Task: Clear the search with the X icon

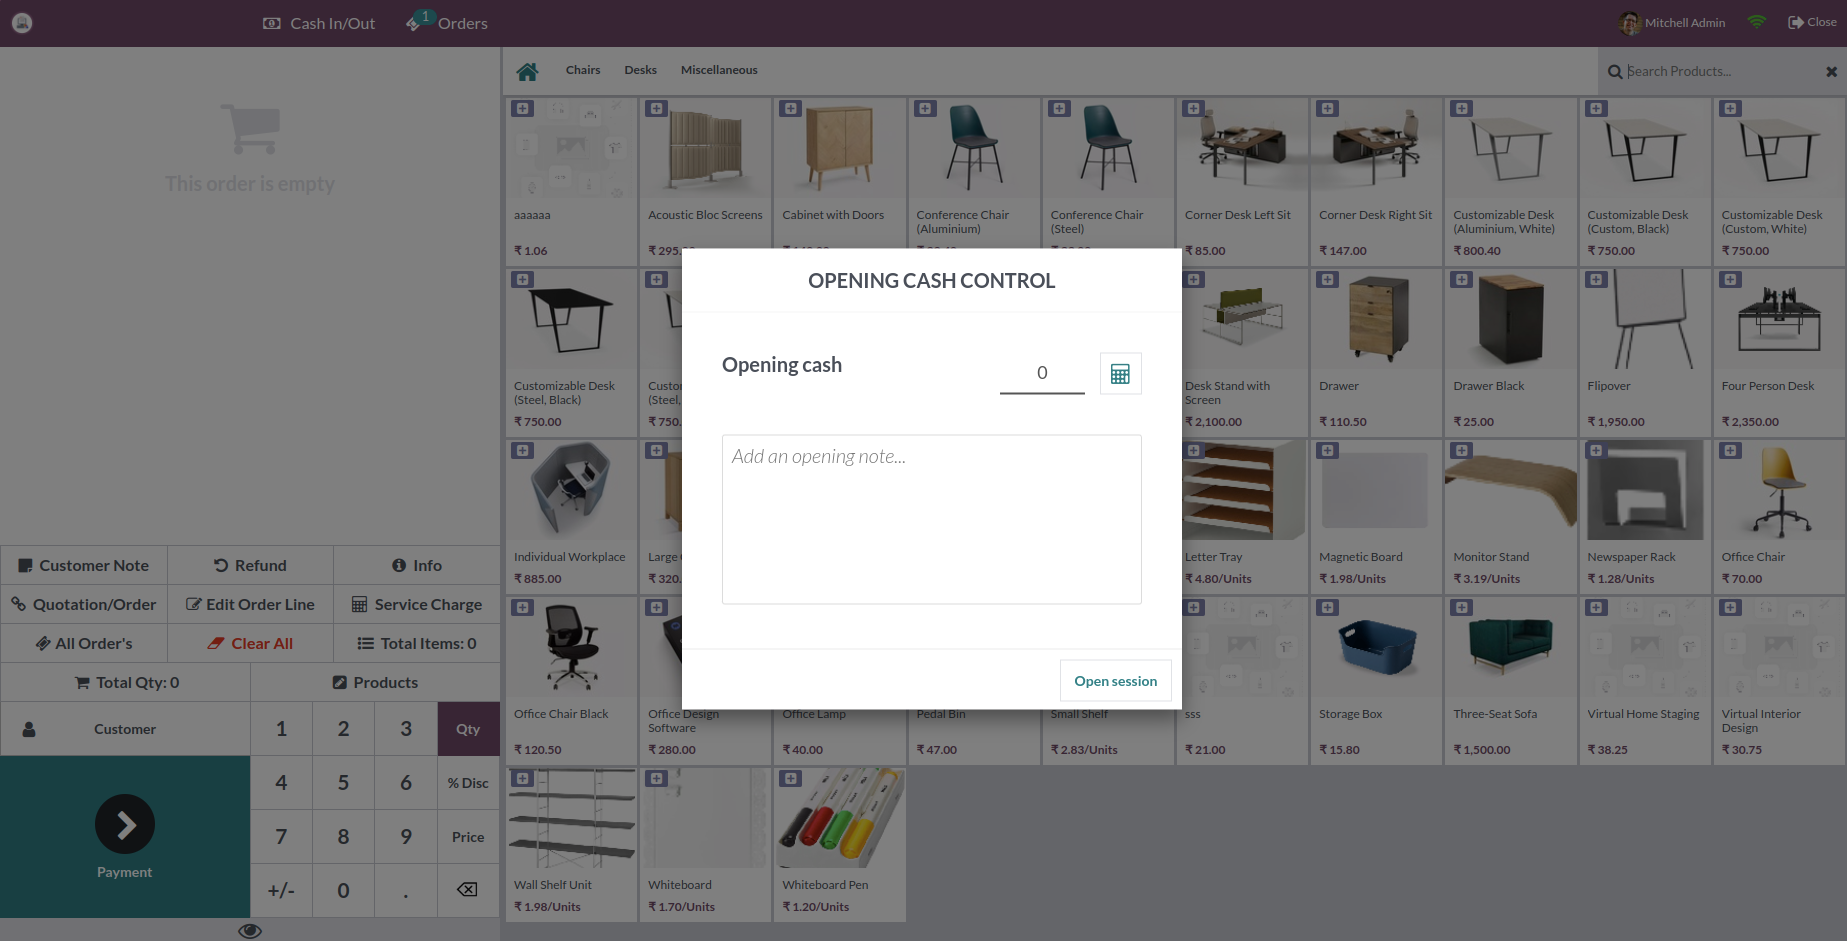Action: click(1831, 71)
